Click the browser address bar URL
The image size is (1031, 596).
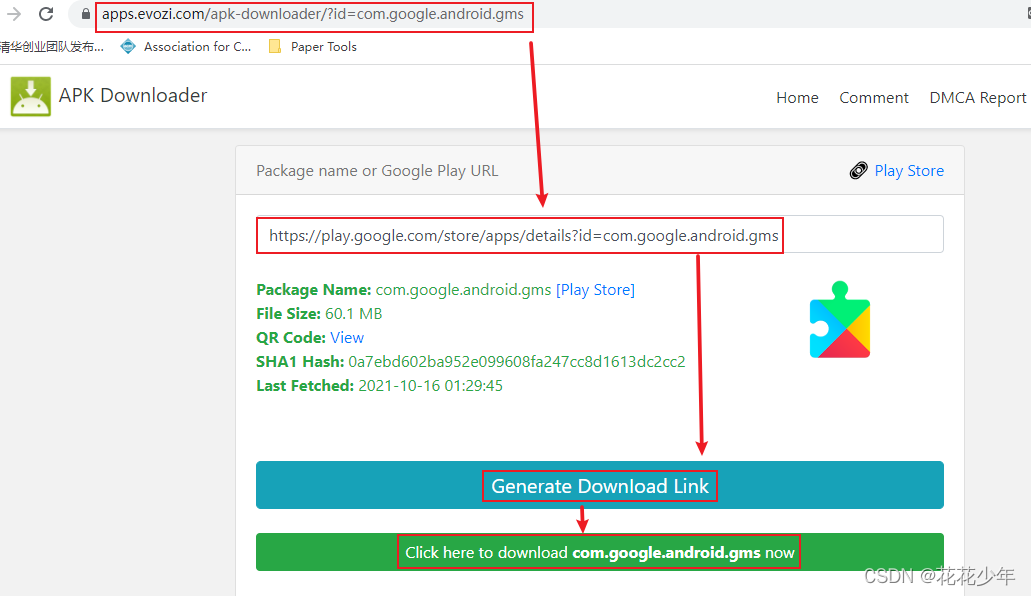click(313, 14)
